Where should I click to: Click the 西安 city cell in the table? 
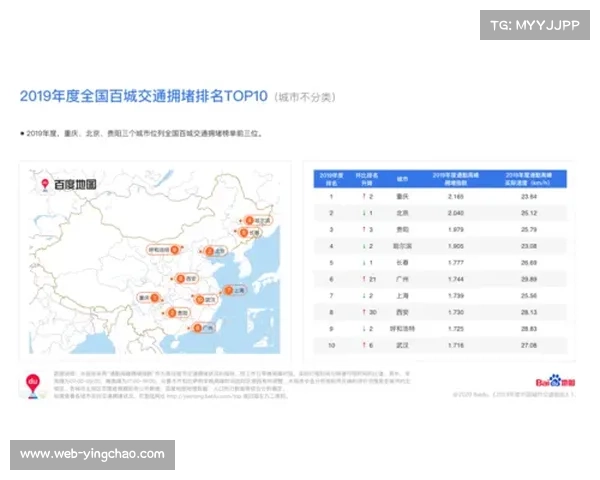[402, 312]
